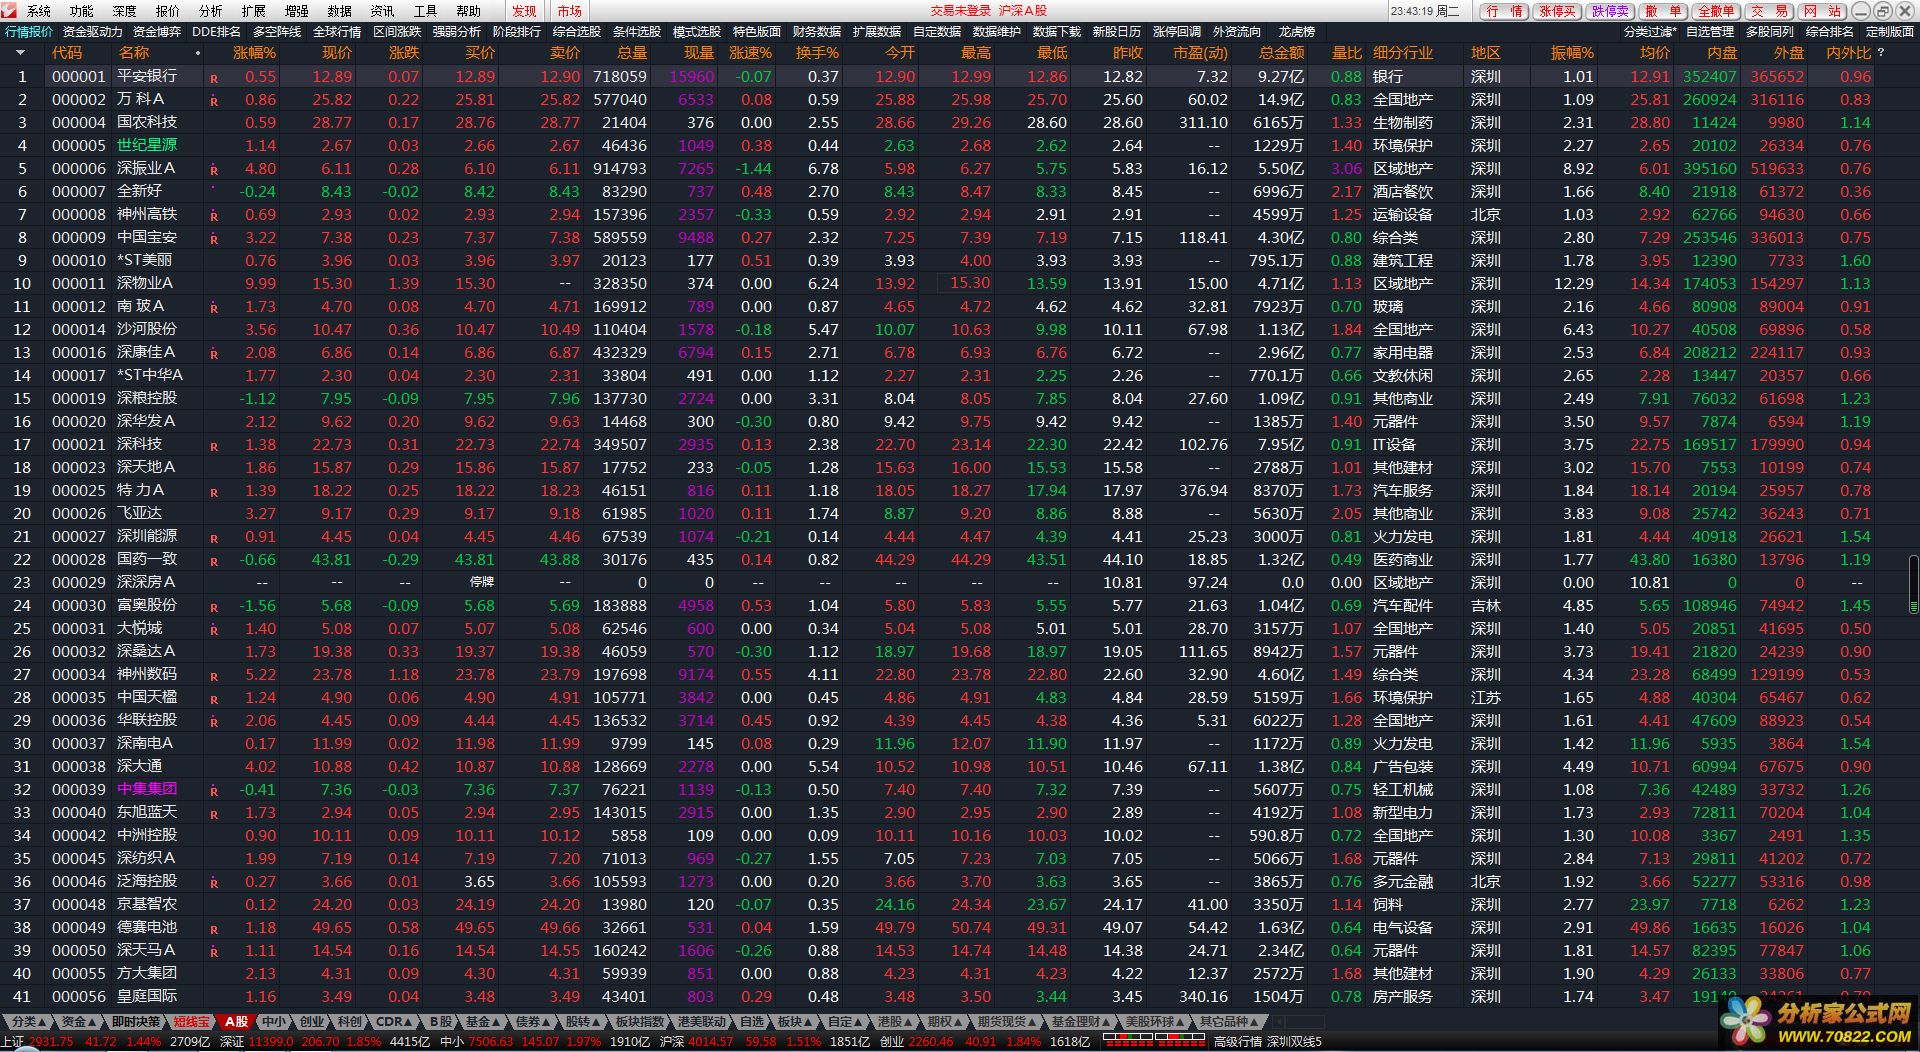Sort by the 总金额 column header
Screen dimensions: 1920x1052
pyautogui.click(x=1282, y=53)
